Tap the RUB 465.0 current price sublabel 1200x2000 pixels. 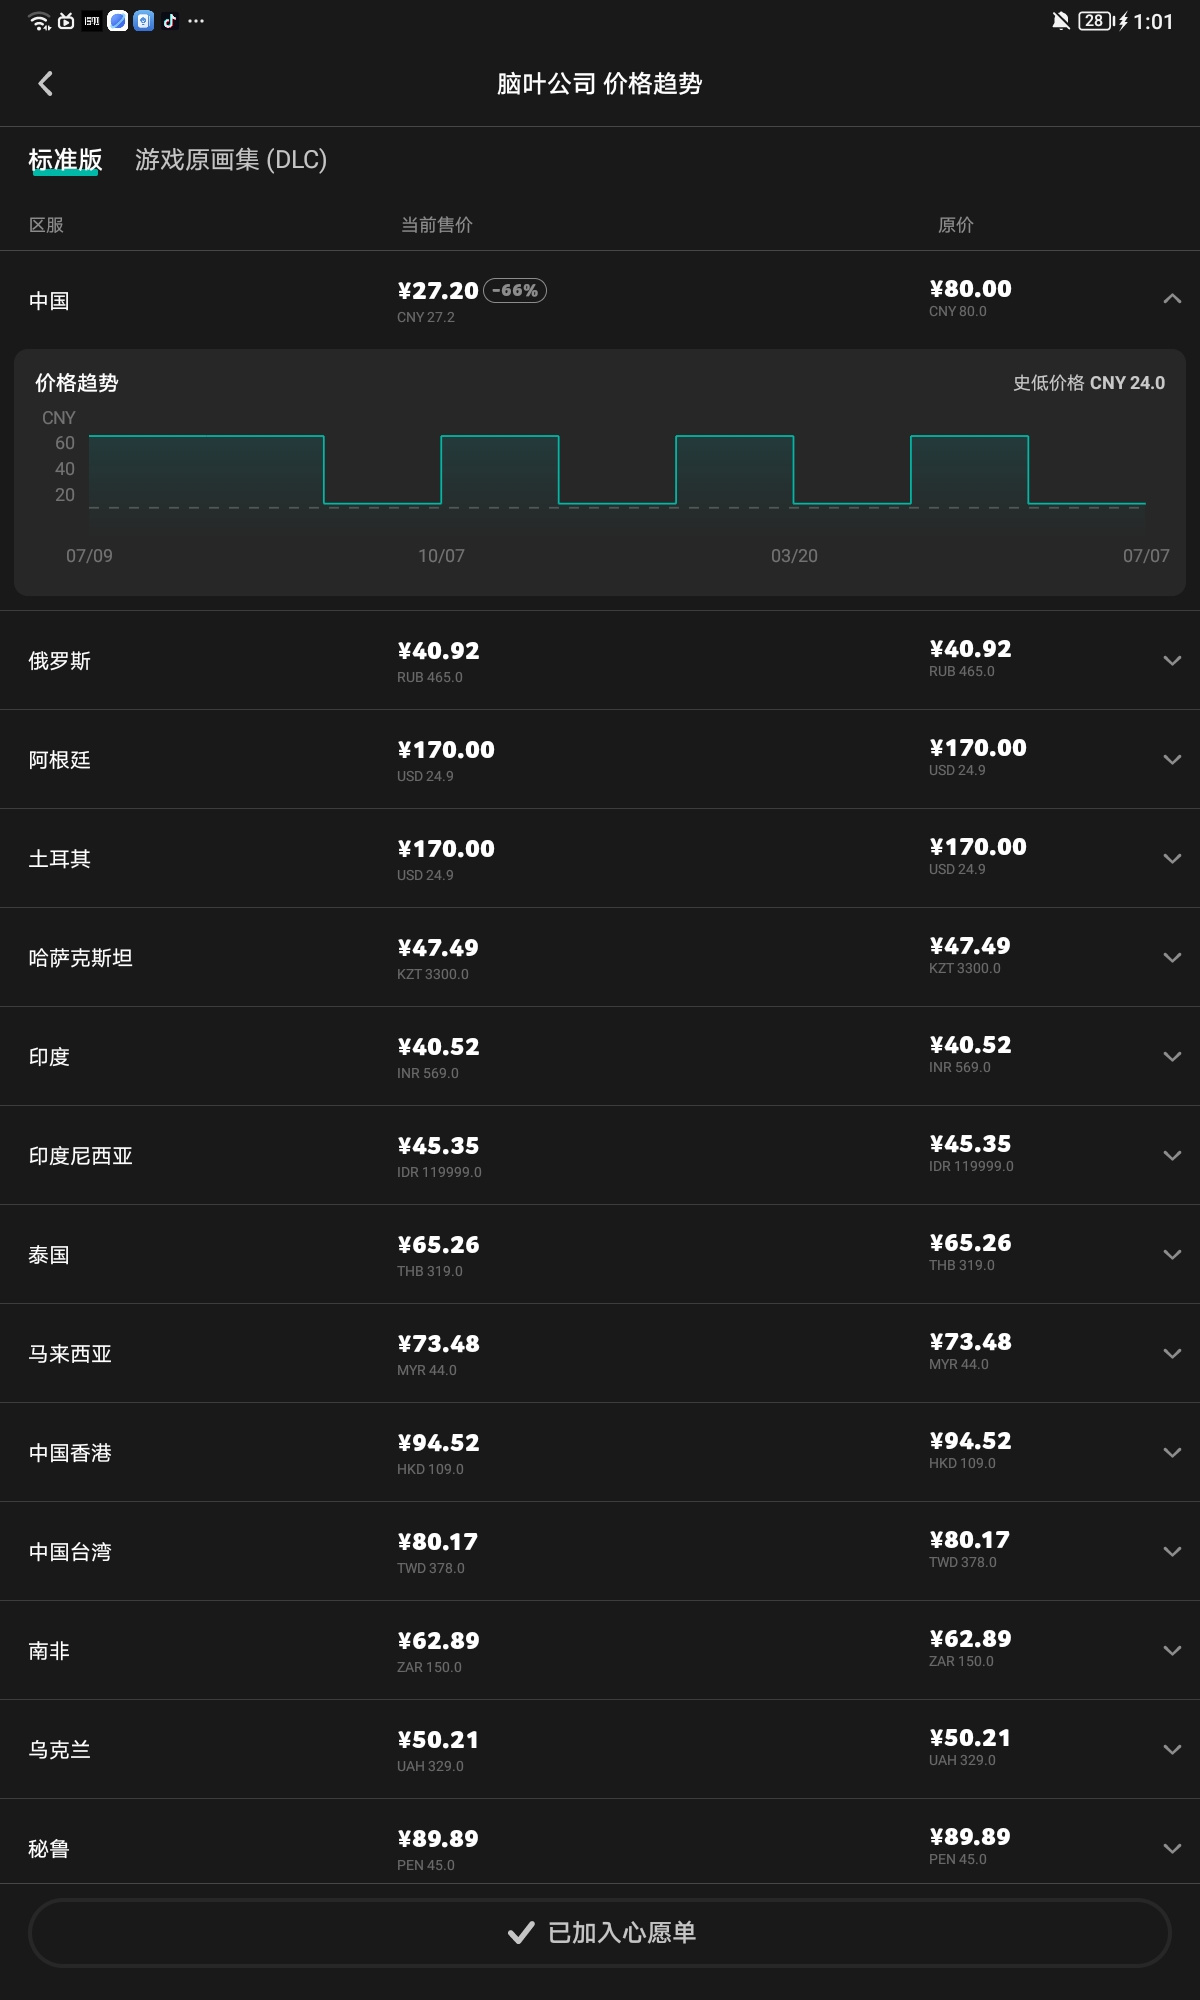click(x=430, y=677)
